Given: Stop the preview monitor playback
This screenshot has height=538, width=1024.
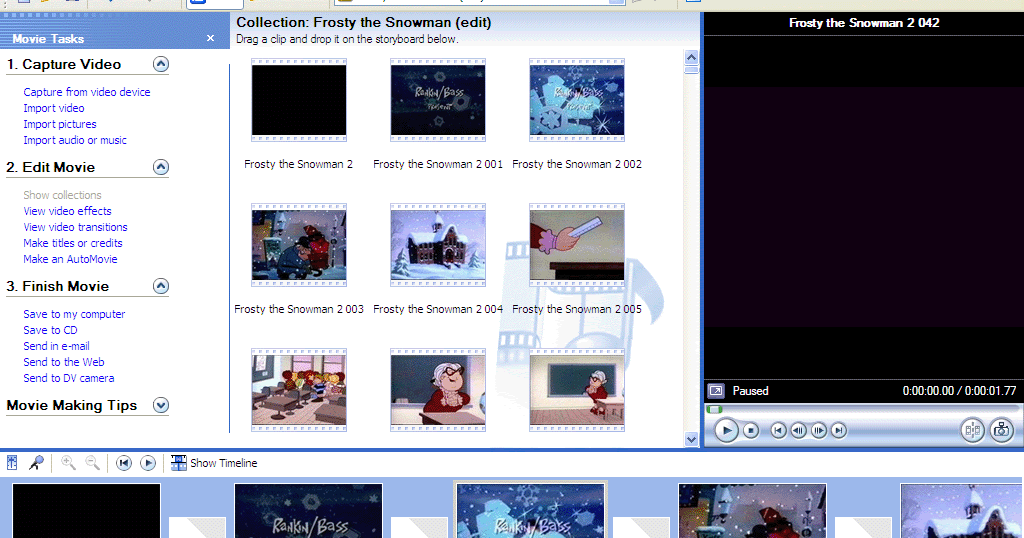Looking at the screenshot, I should pyautogui.click(x=751, y=430).
